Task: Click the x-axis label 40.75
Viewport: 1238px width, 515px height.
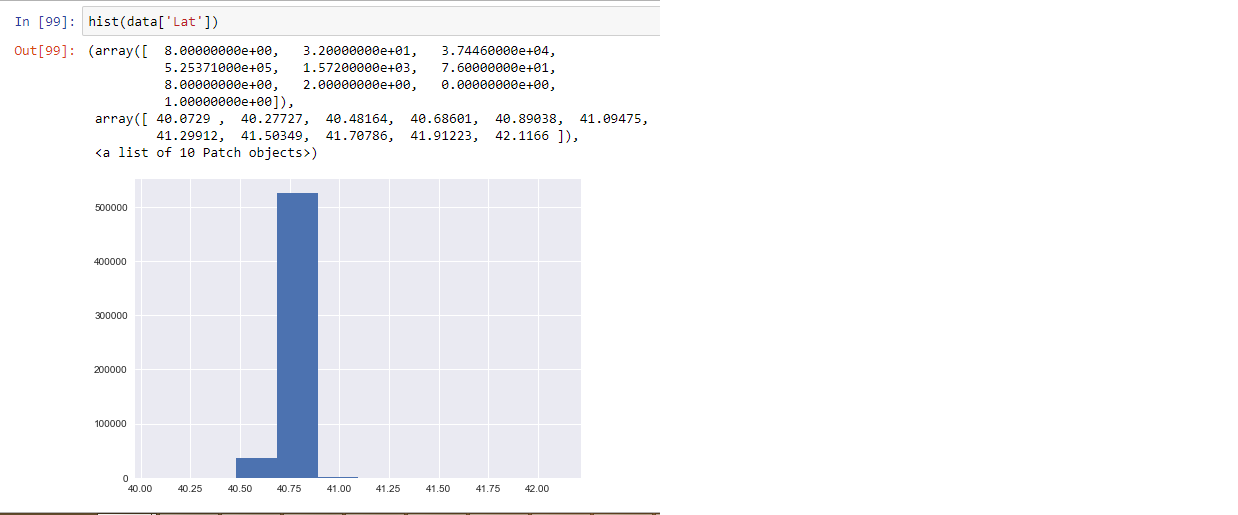Action: 289,489
